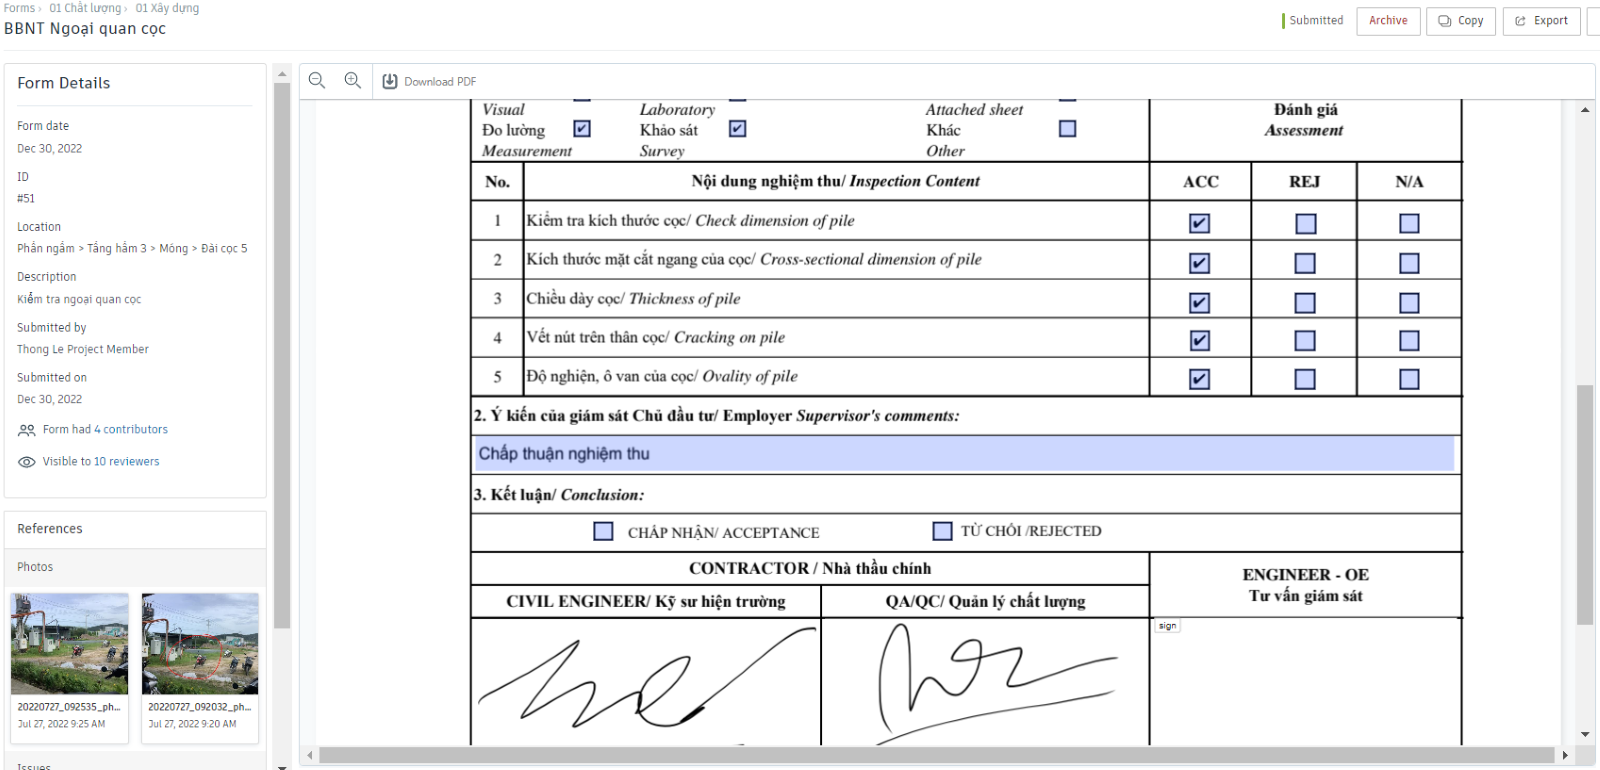This screenshot has width=1600, height=770.
Task: Export the form
Action: coord(1541,21)
